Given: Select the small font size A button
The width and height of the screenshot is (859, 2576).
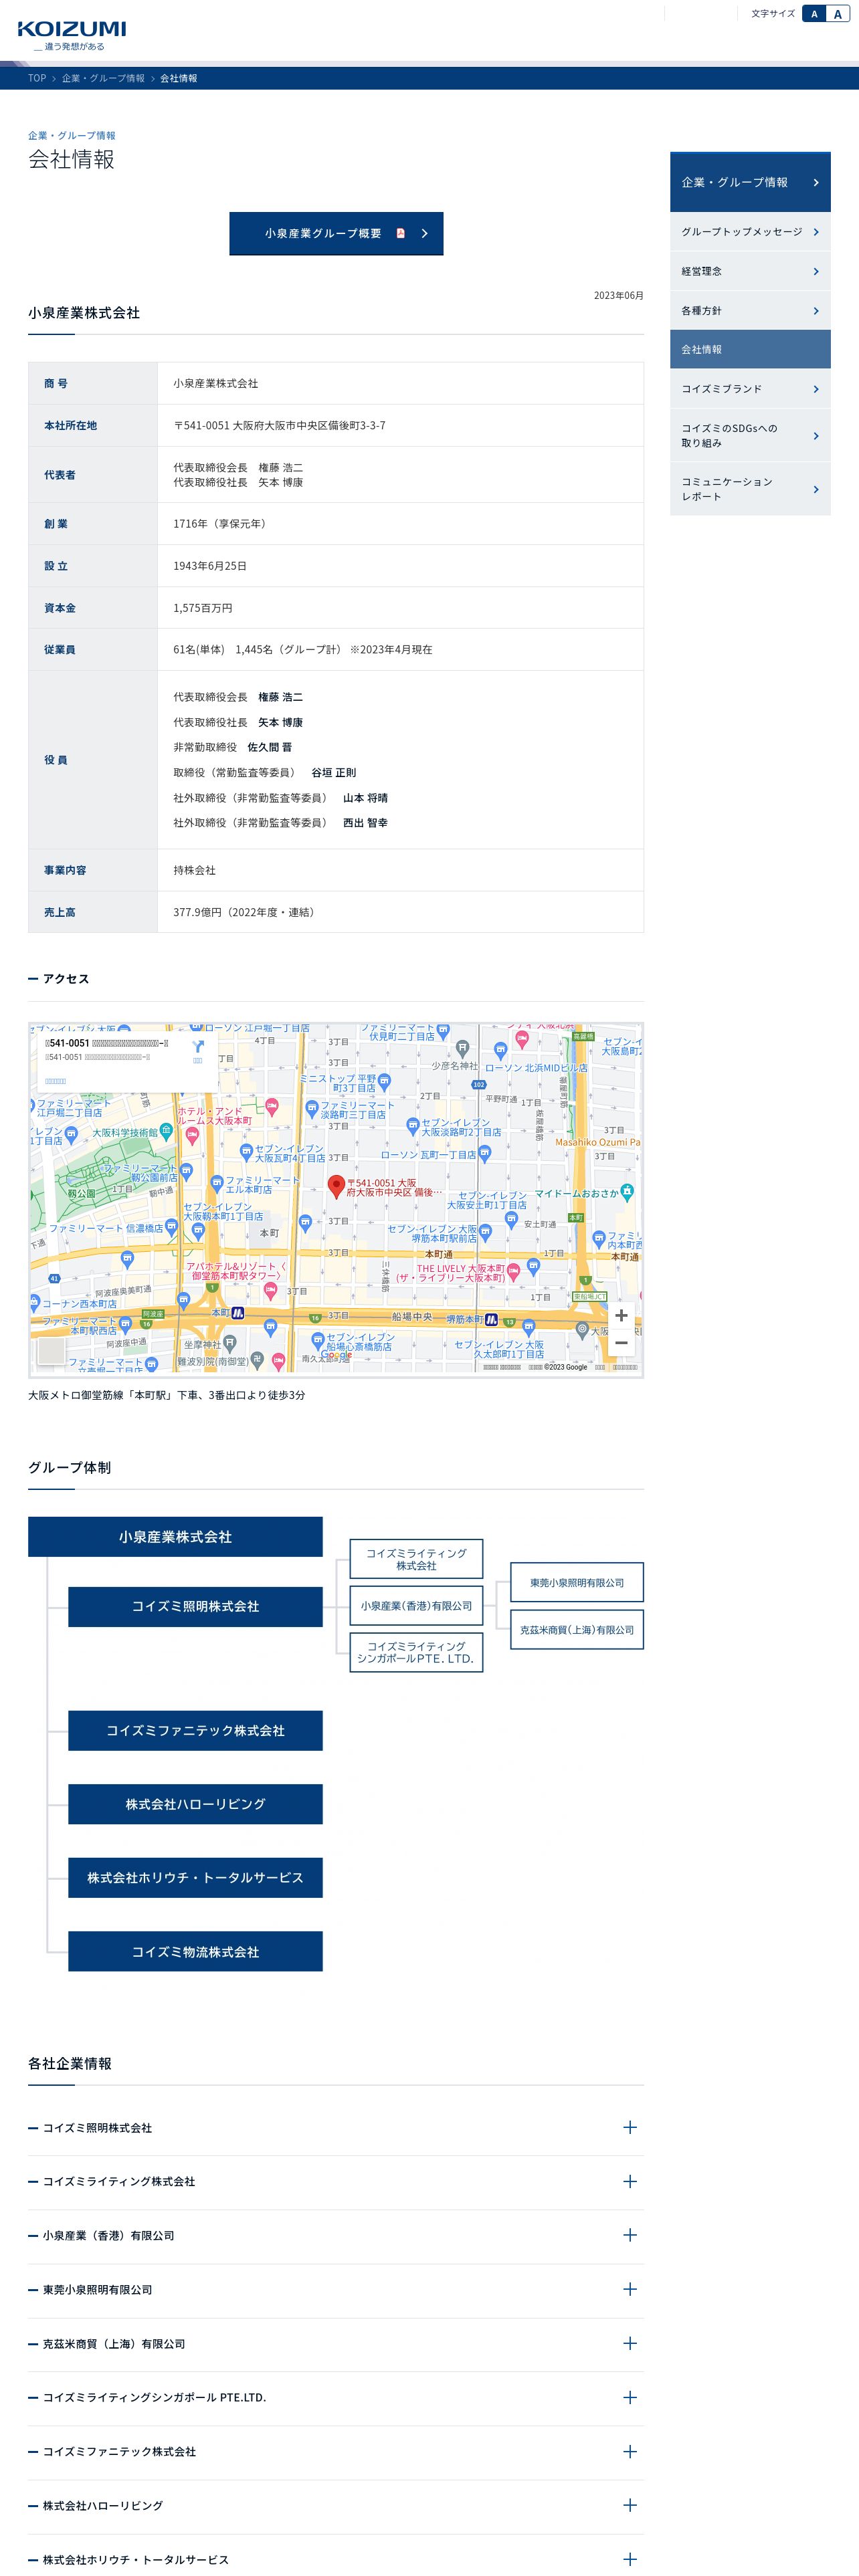Looking at the screenshot, I should click(814, 14).
